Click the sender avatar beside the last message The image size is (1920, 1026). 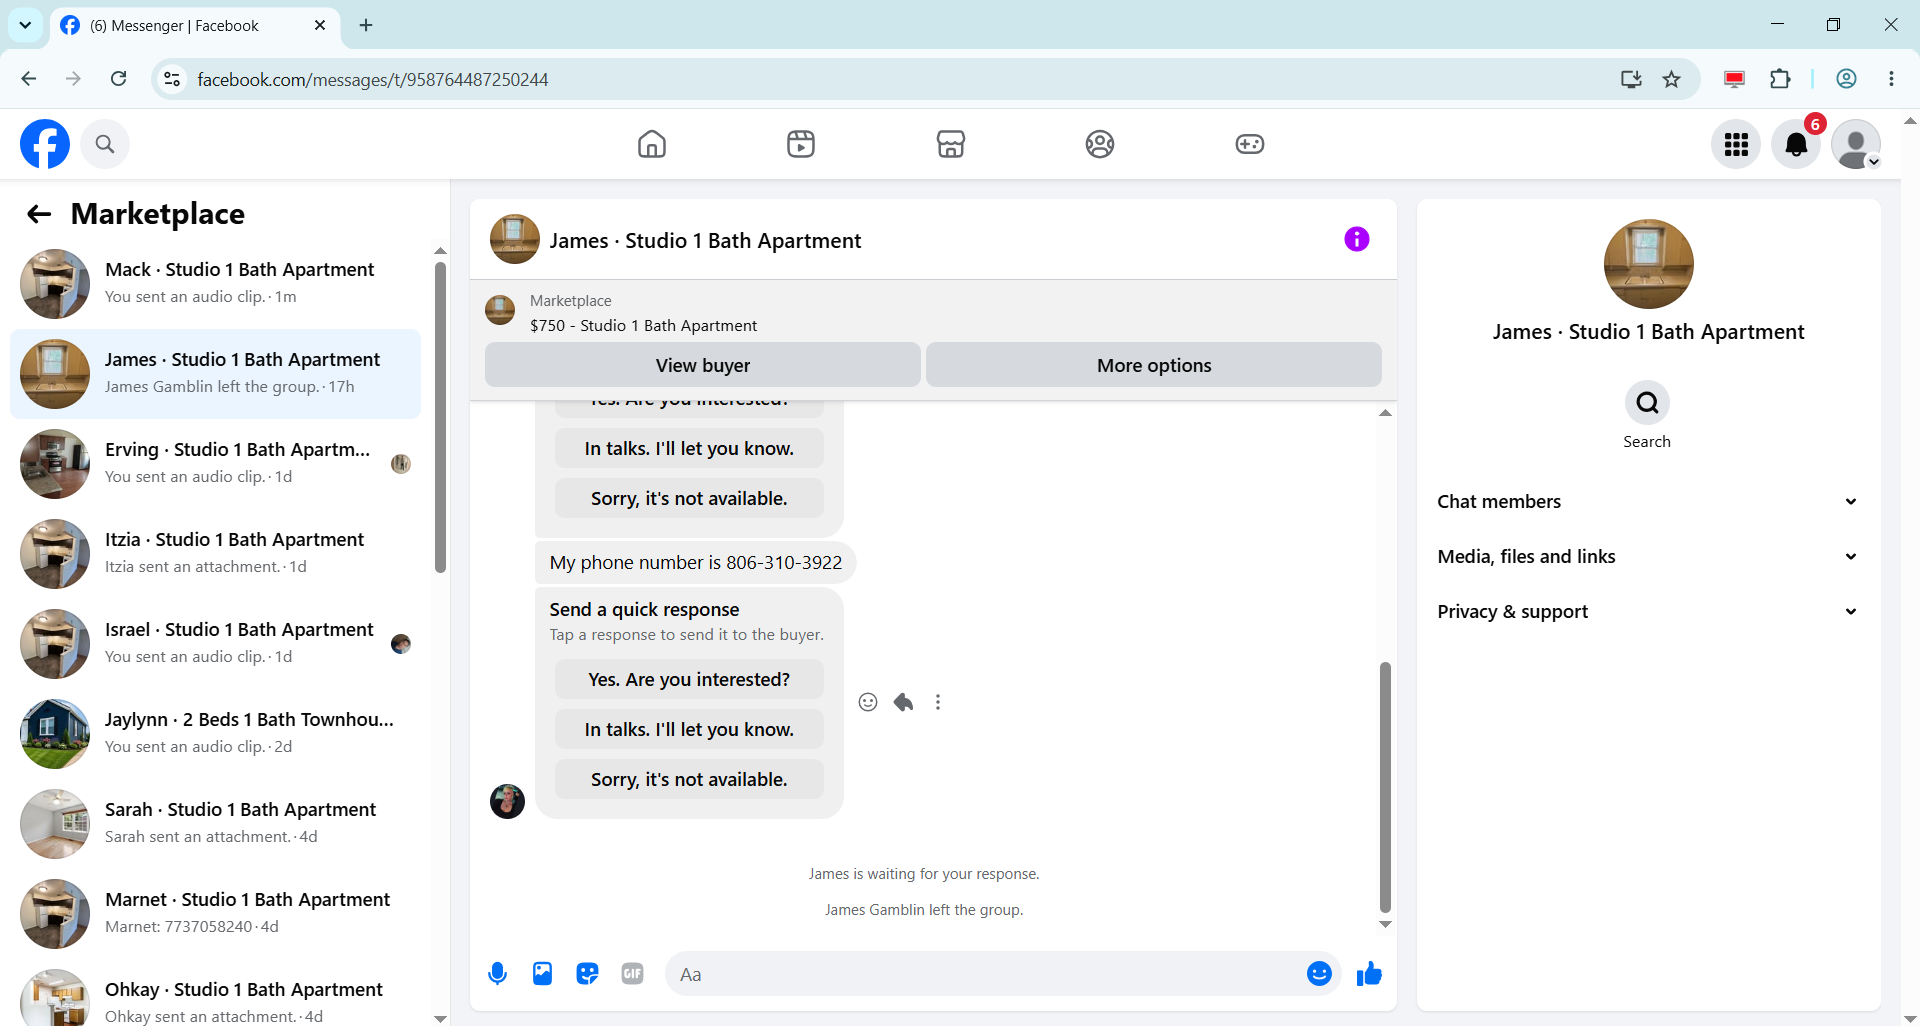[x=507, y=801]
